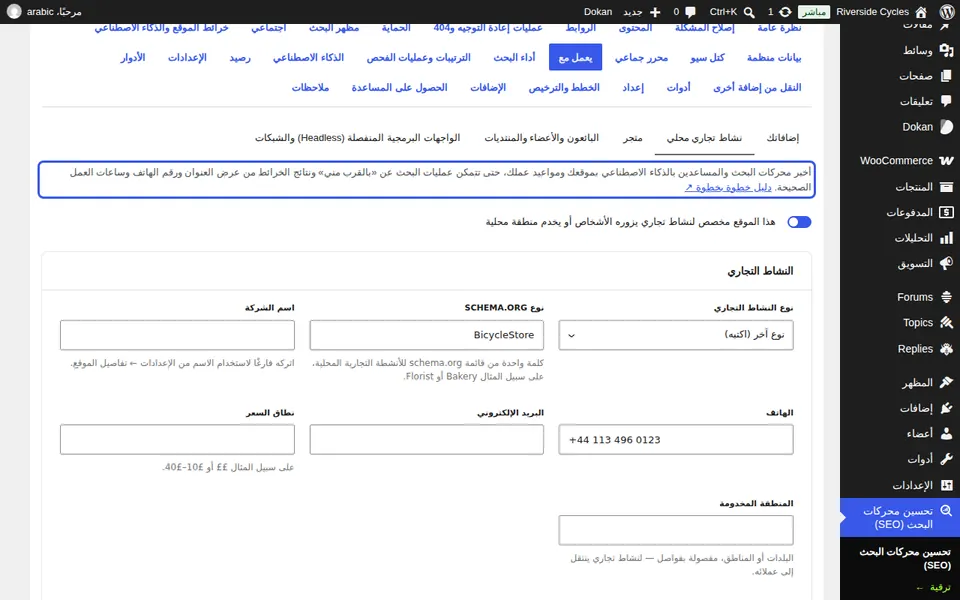The height and width of the screenshot is (600, 960).
Task: Click the SCHEMA.ORG type field with BicycleStore
Action: 426,335
